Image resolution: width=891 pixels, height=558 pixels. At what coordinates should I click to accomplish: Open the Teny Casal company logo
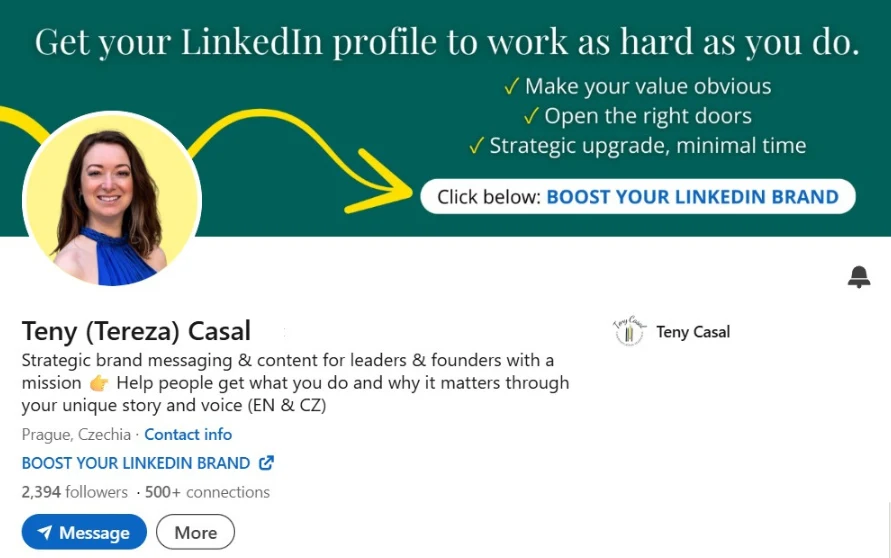(x=628, y=332)
